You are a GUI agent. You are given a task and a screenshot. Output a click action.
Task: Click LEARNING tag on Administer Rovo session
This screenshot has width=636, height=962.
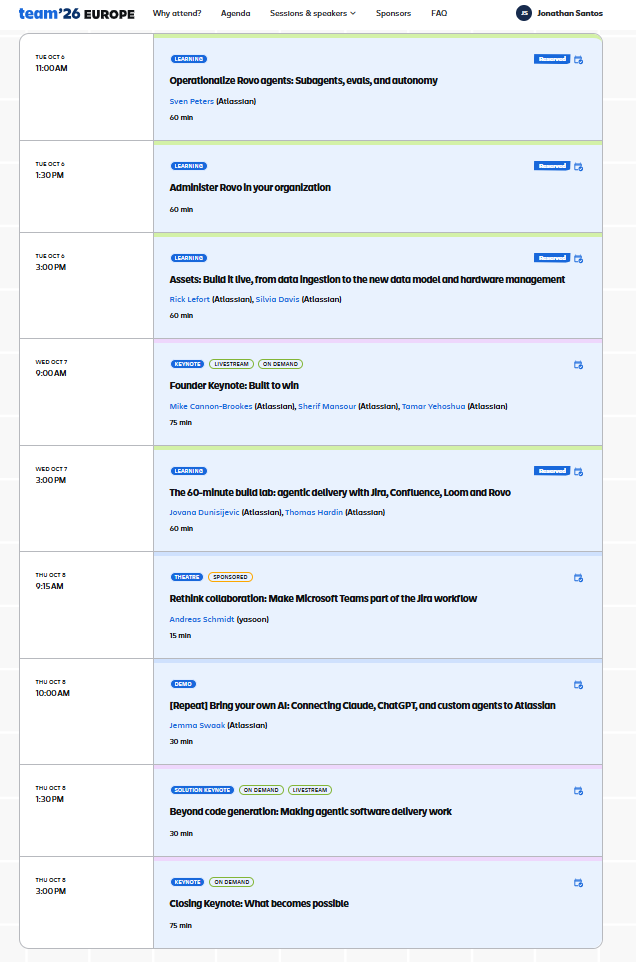point(189,166)
